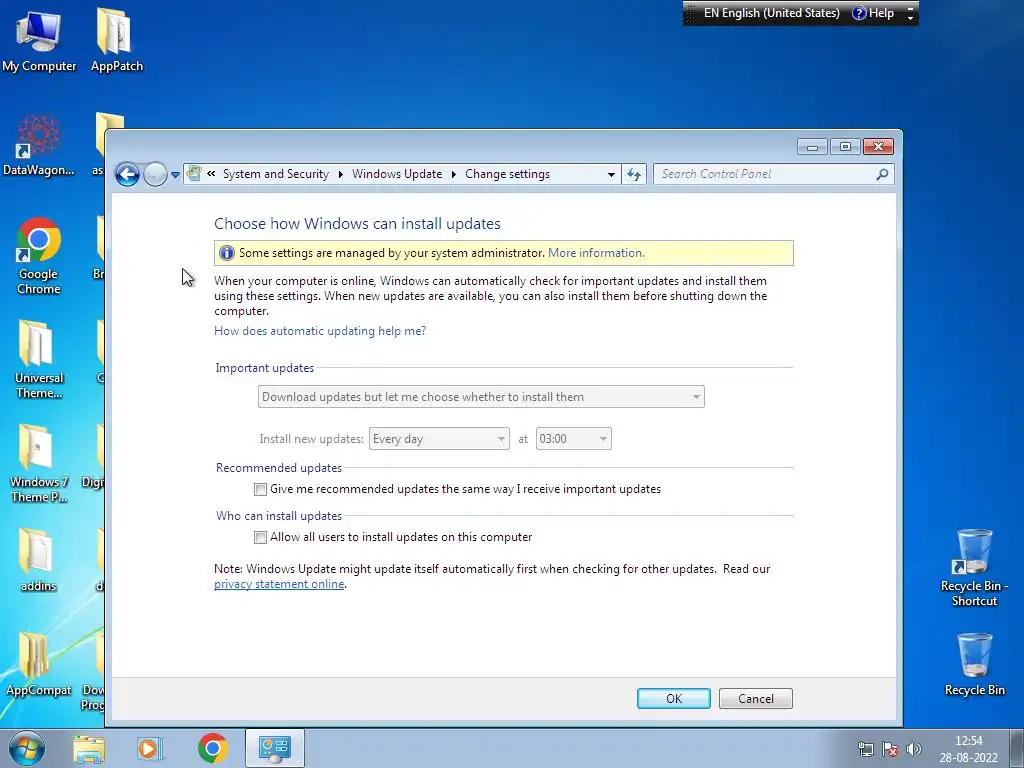This screenshot has width=1024, height=768.
Task: Open Action Center flag tray icon
Action: pyautogui.click(x=889, y=749)
